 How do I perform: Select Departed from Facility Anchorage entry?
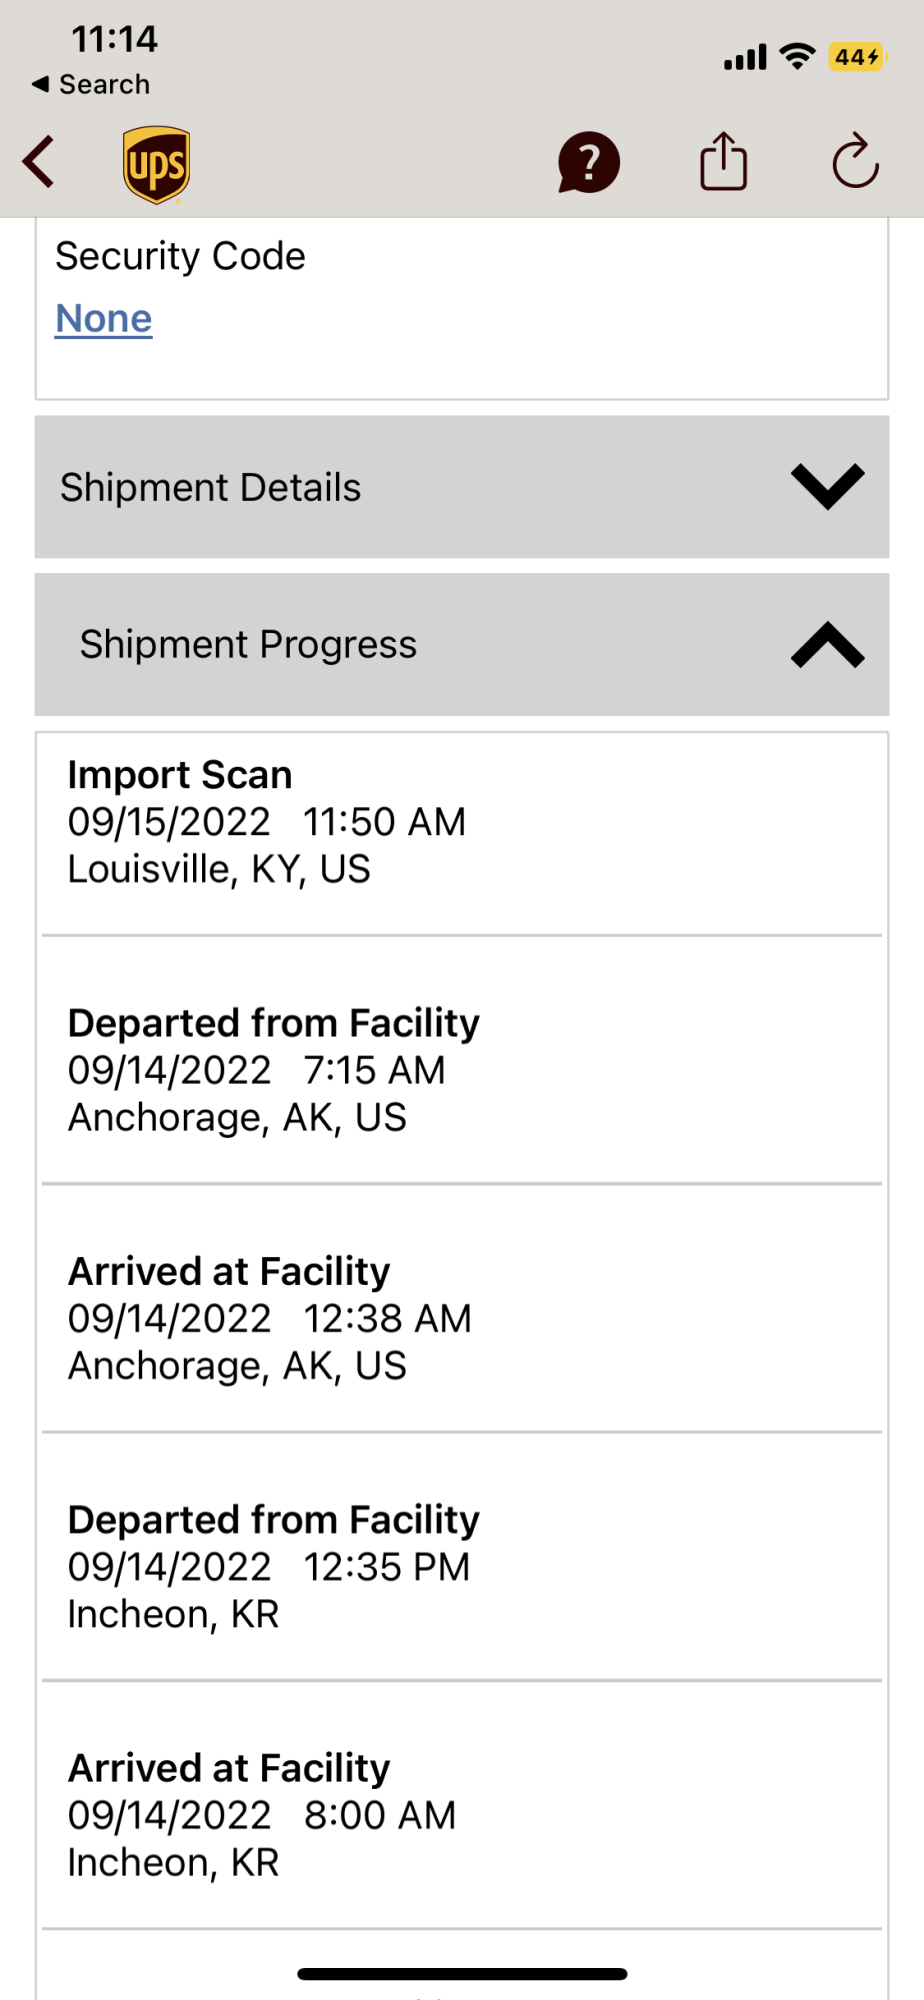462,1069
